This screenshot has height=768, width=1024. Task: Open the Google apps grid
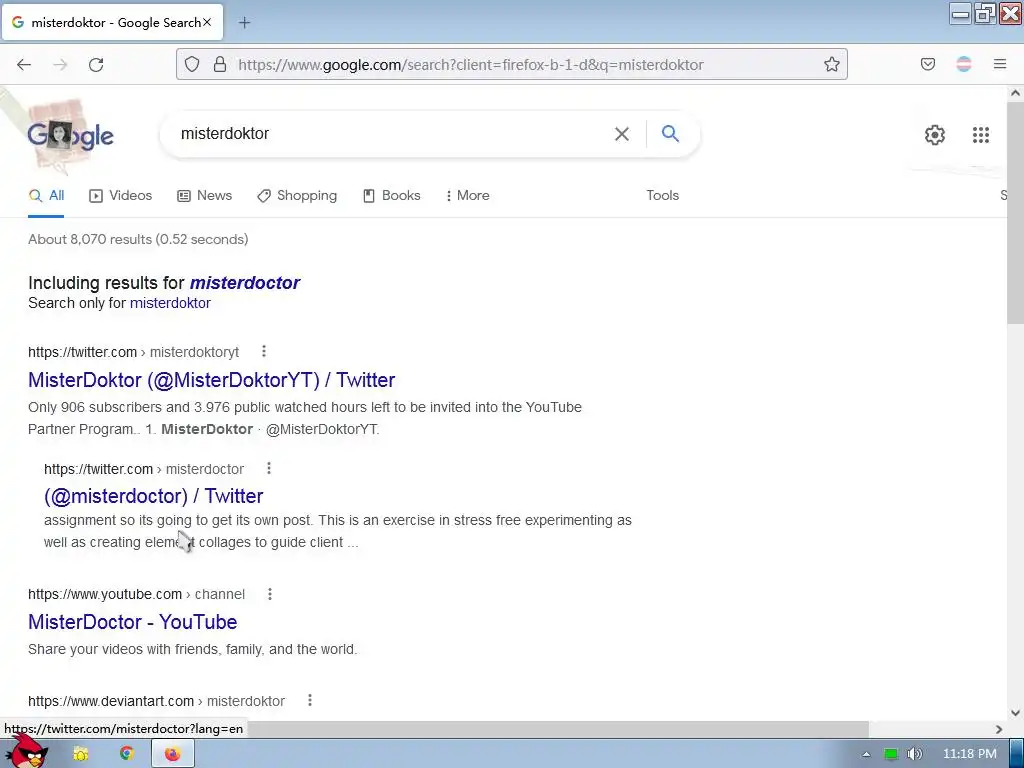(x=981, y=135)
